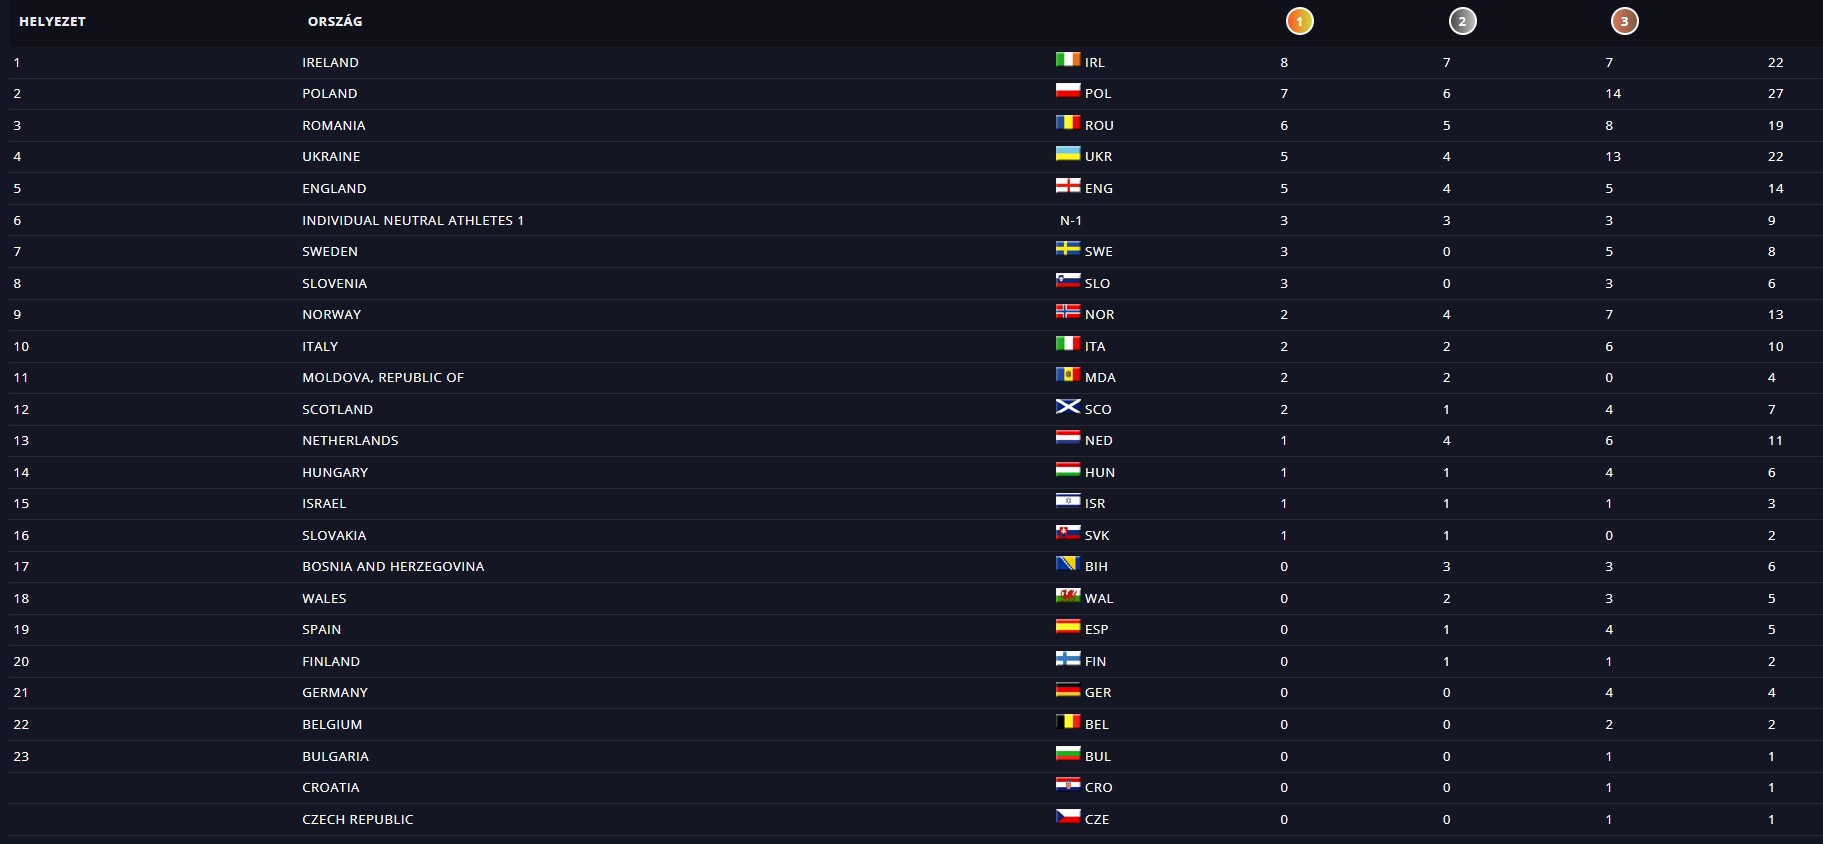Click the bronze medal column icon
Screen dimensions: 1823x844
[x=1624, y=21]
